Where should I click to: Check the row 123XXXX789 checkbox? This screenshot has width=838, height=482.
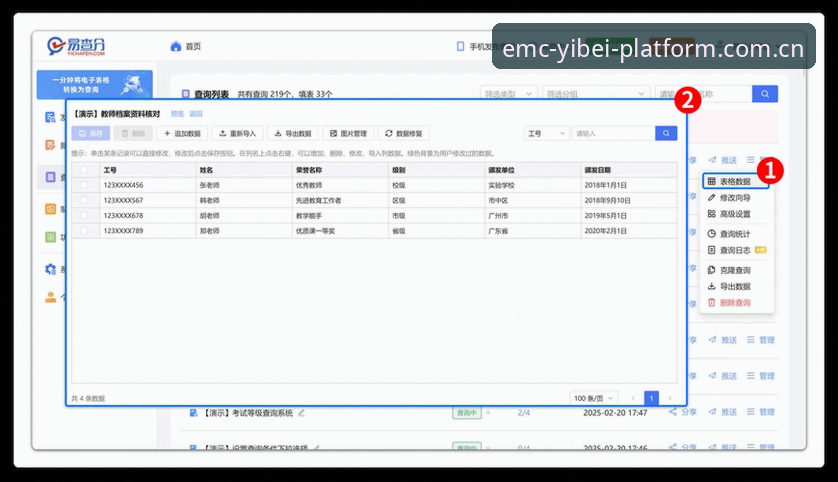[x=84, y=231]
